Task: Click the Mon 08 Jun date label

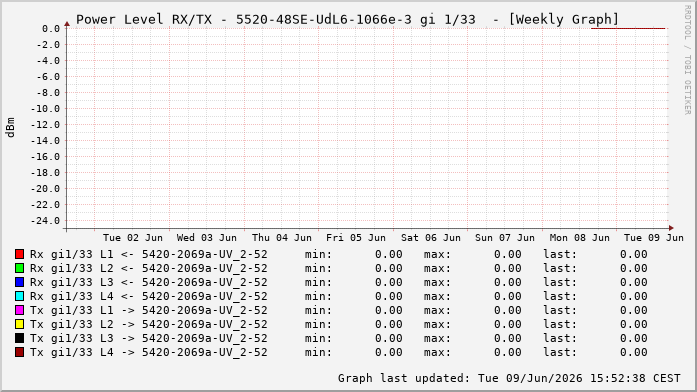Action: [579, 238]
